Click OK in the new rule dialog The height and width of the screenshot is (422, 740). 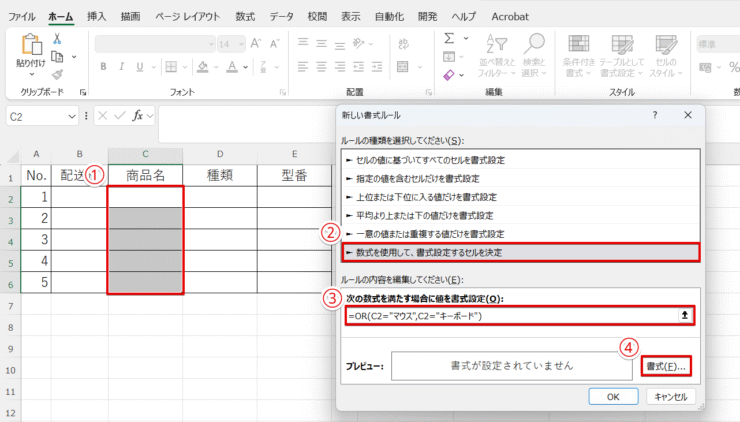click(613, 397)
